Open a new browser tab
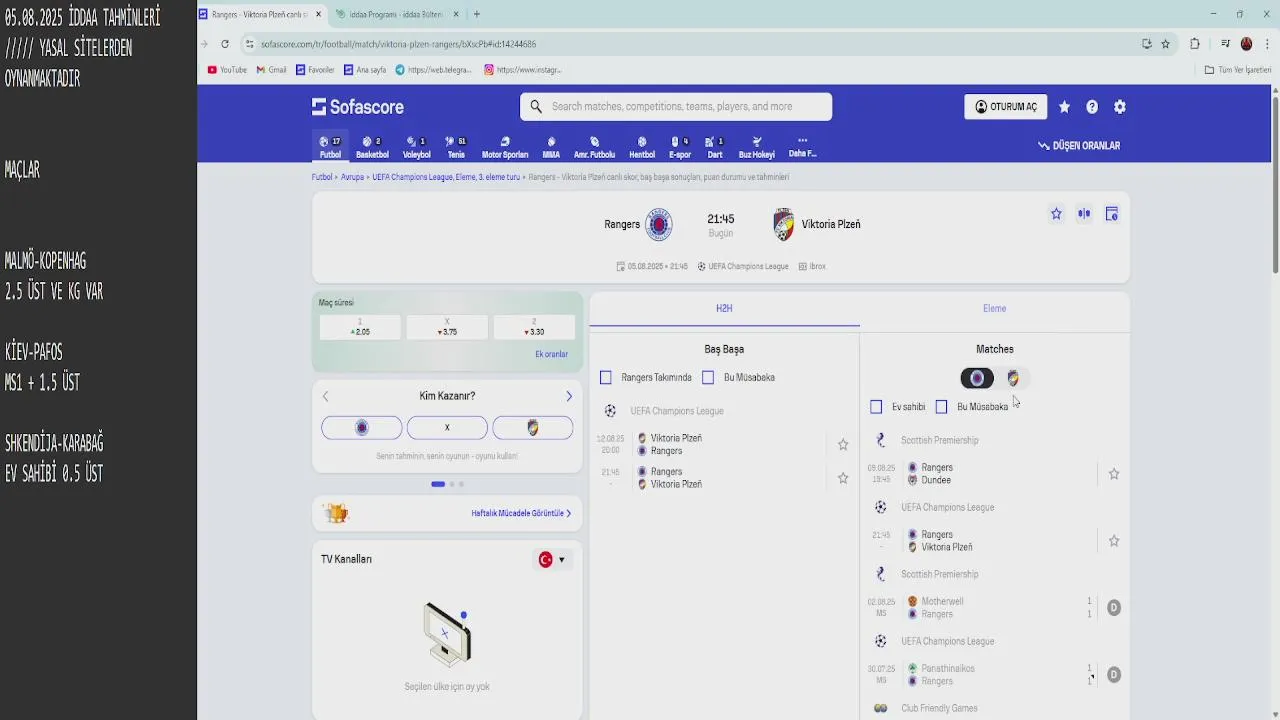The width and height of the screenshot is (1280, 720). click(477, 14)
